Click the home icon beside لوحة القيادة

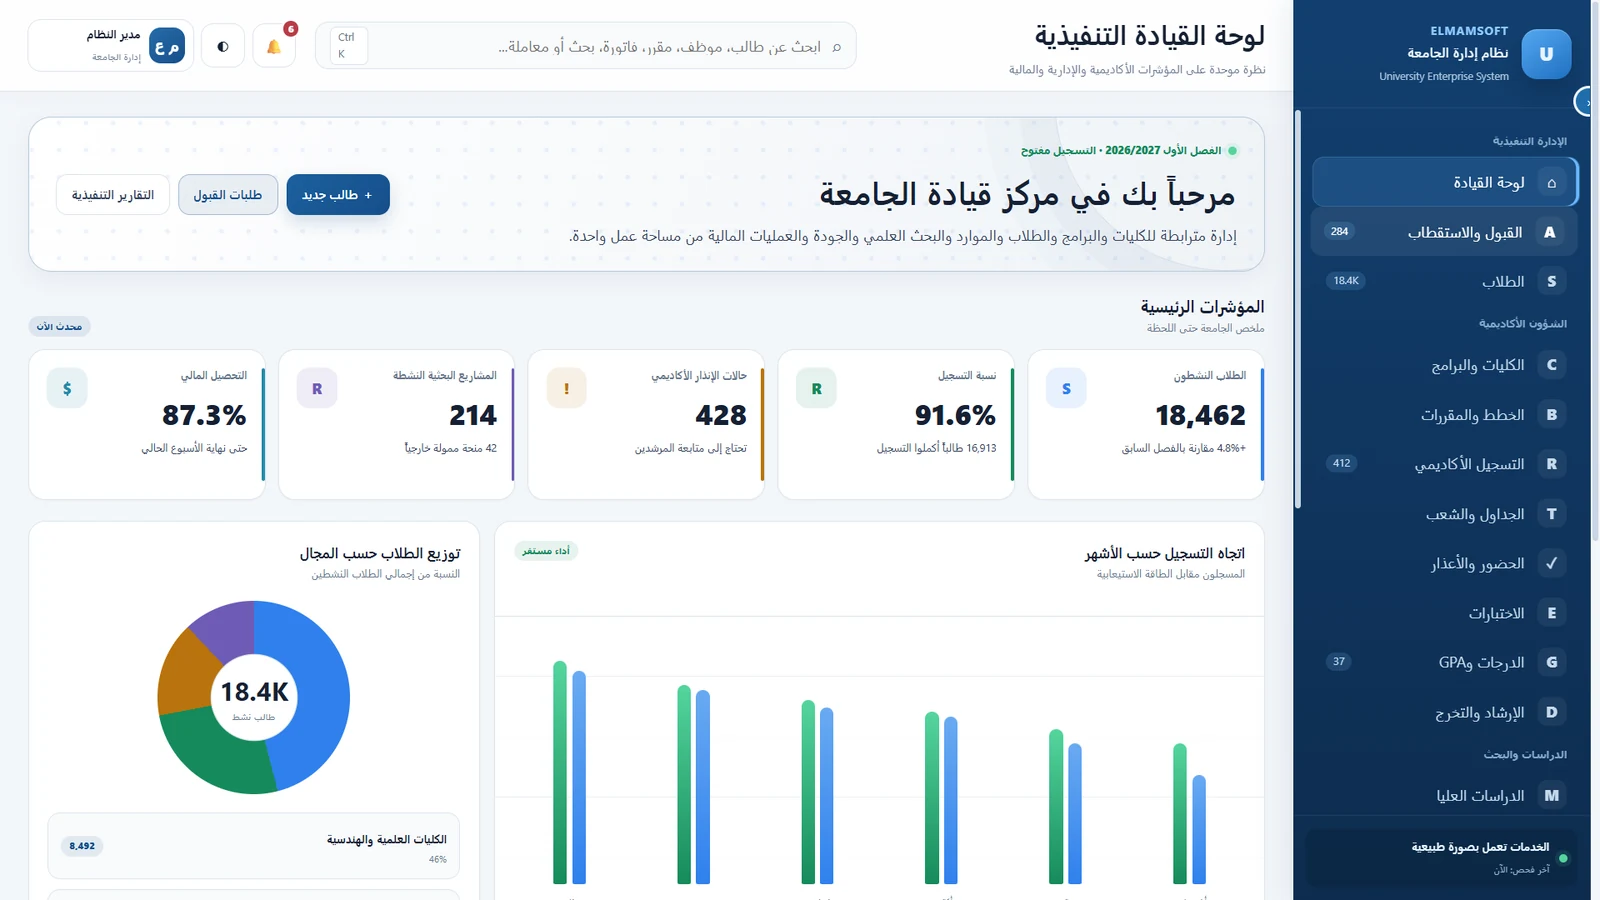coord(1551,182)
